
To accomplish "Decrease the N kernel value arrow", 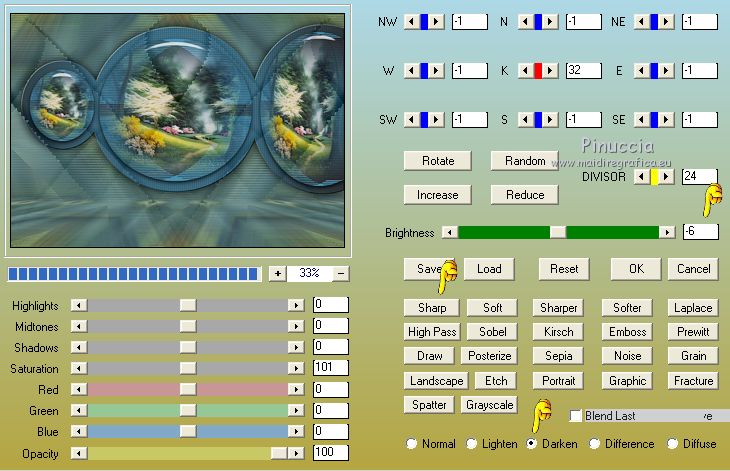I will (526, 21).
